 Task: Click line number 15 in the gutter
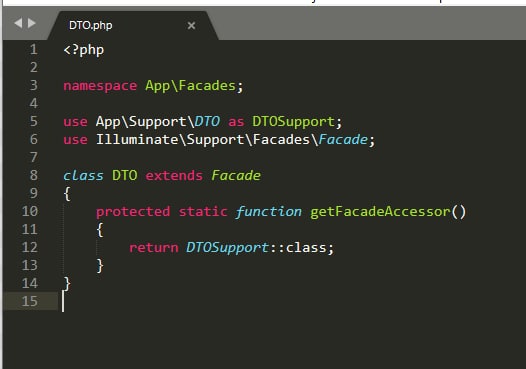[30, 301]
